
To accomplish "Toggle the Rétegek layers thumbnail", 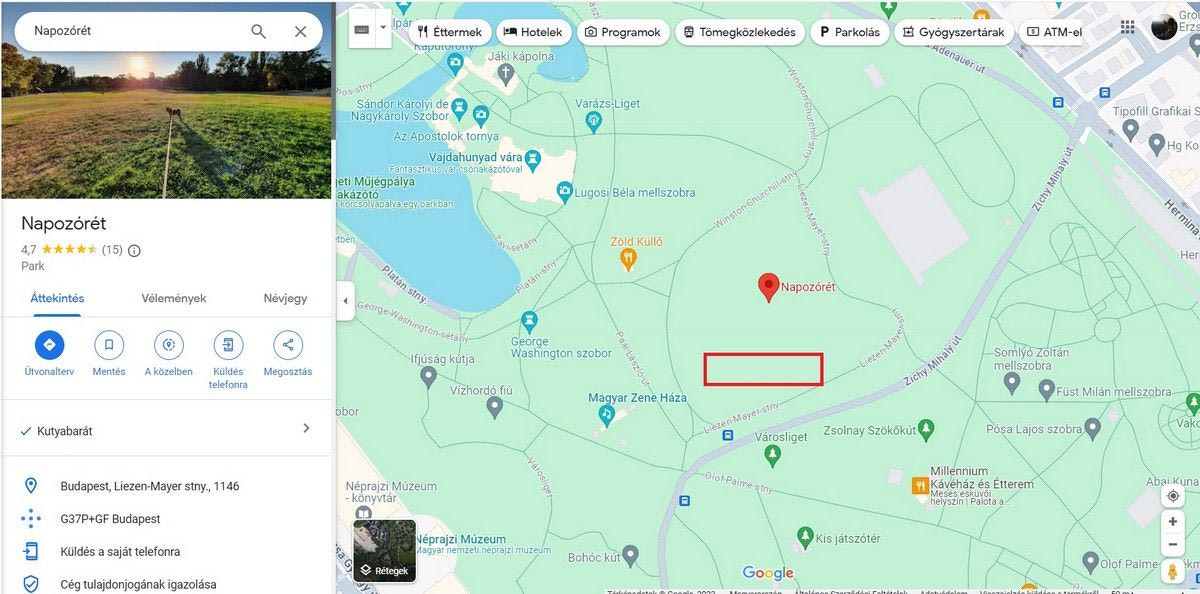I will tap(385, 551).
